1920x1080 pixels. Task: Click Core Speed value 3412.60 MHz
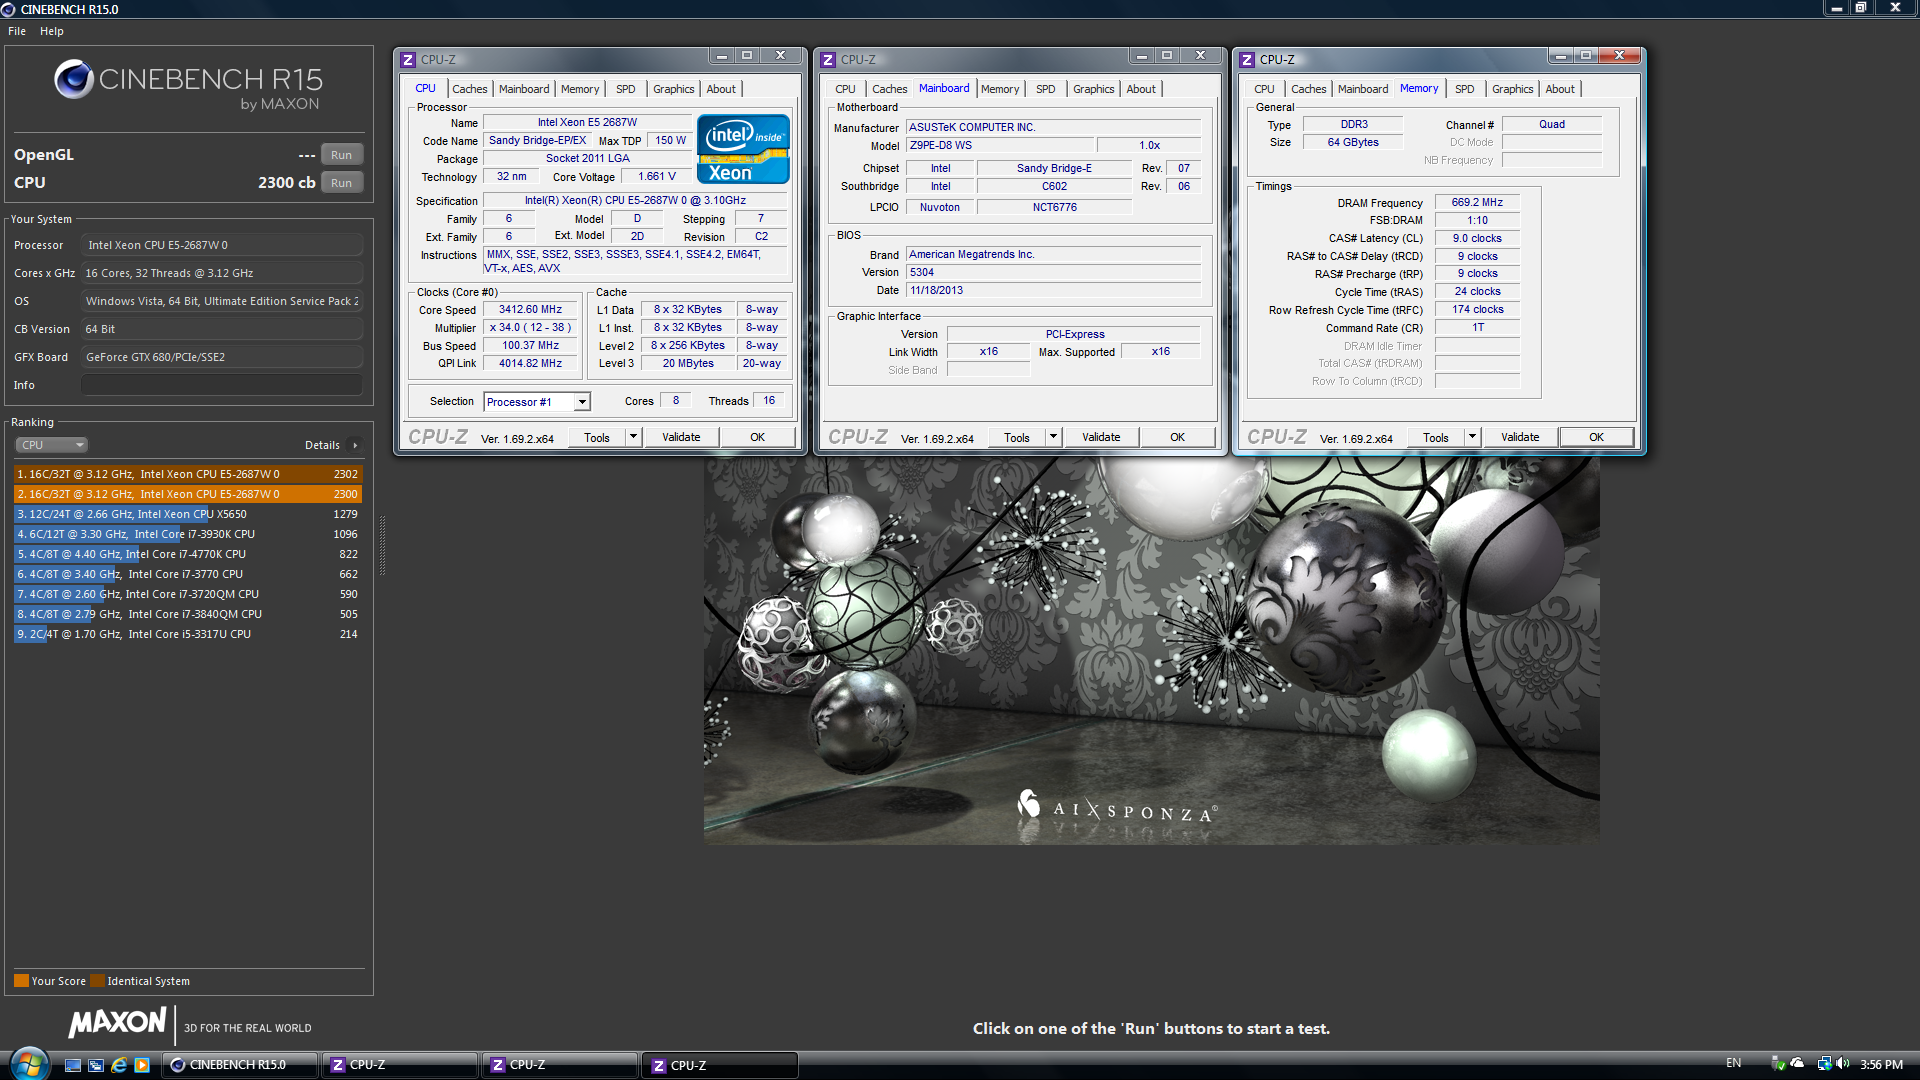pyautogui.click(x=531, y=310)
